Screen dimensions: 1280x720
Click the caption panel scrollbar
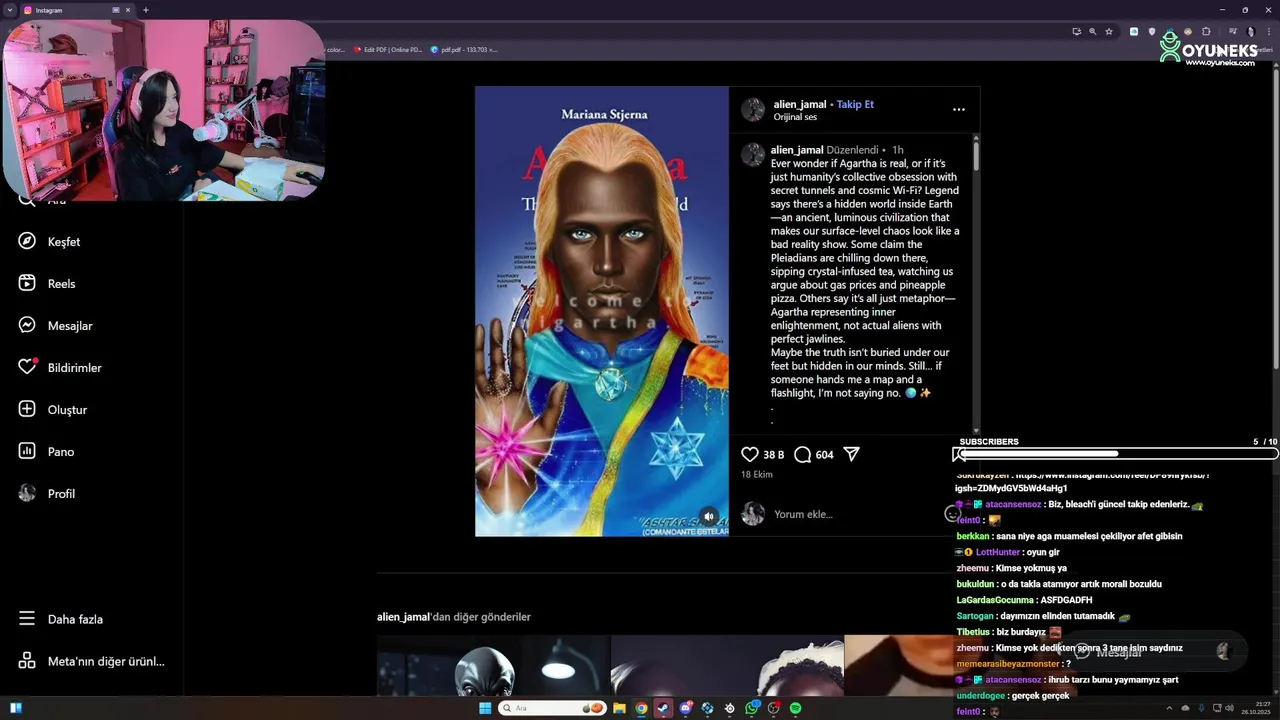pos(976,157)
